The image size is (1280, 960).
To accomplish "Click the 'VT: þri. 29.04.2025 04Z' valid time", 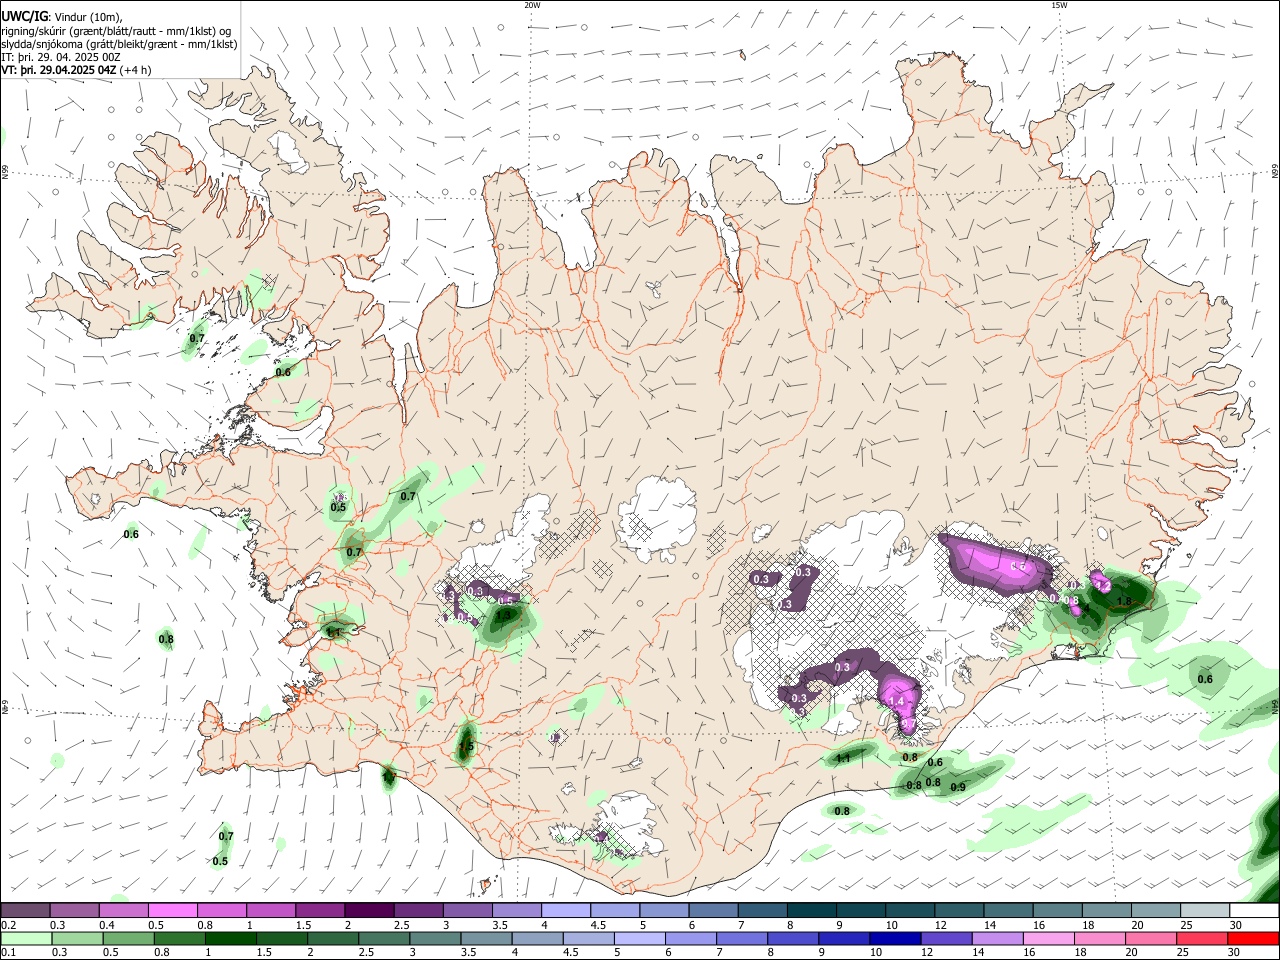I will tap(58, 70).
